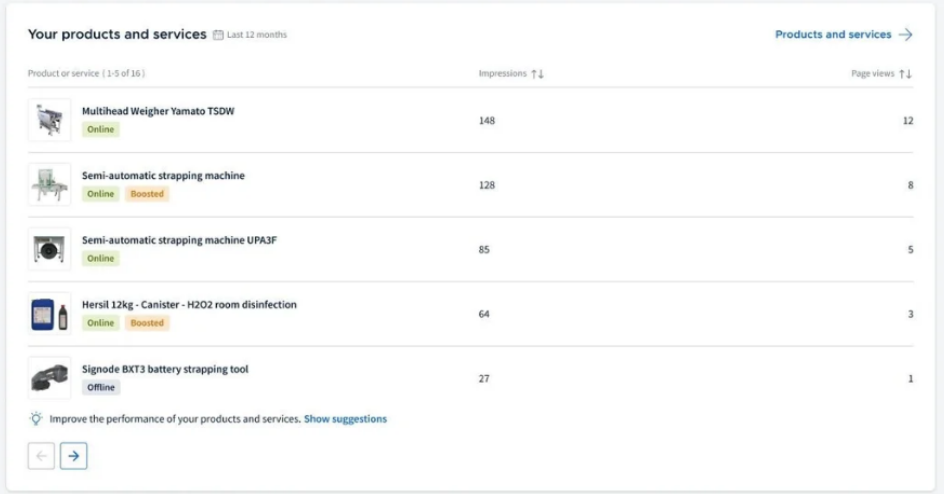Click the Show suggestions link
The image size is (944, 494).
345,419
